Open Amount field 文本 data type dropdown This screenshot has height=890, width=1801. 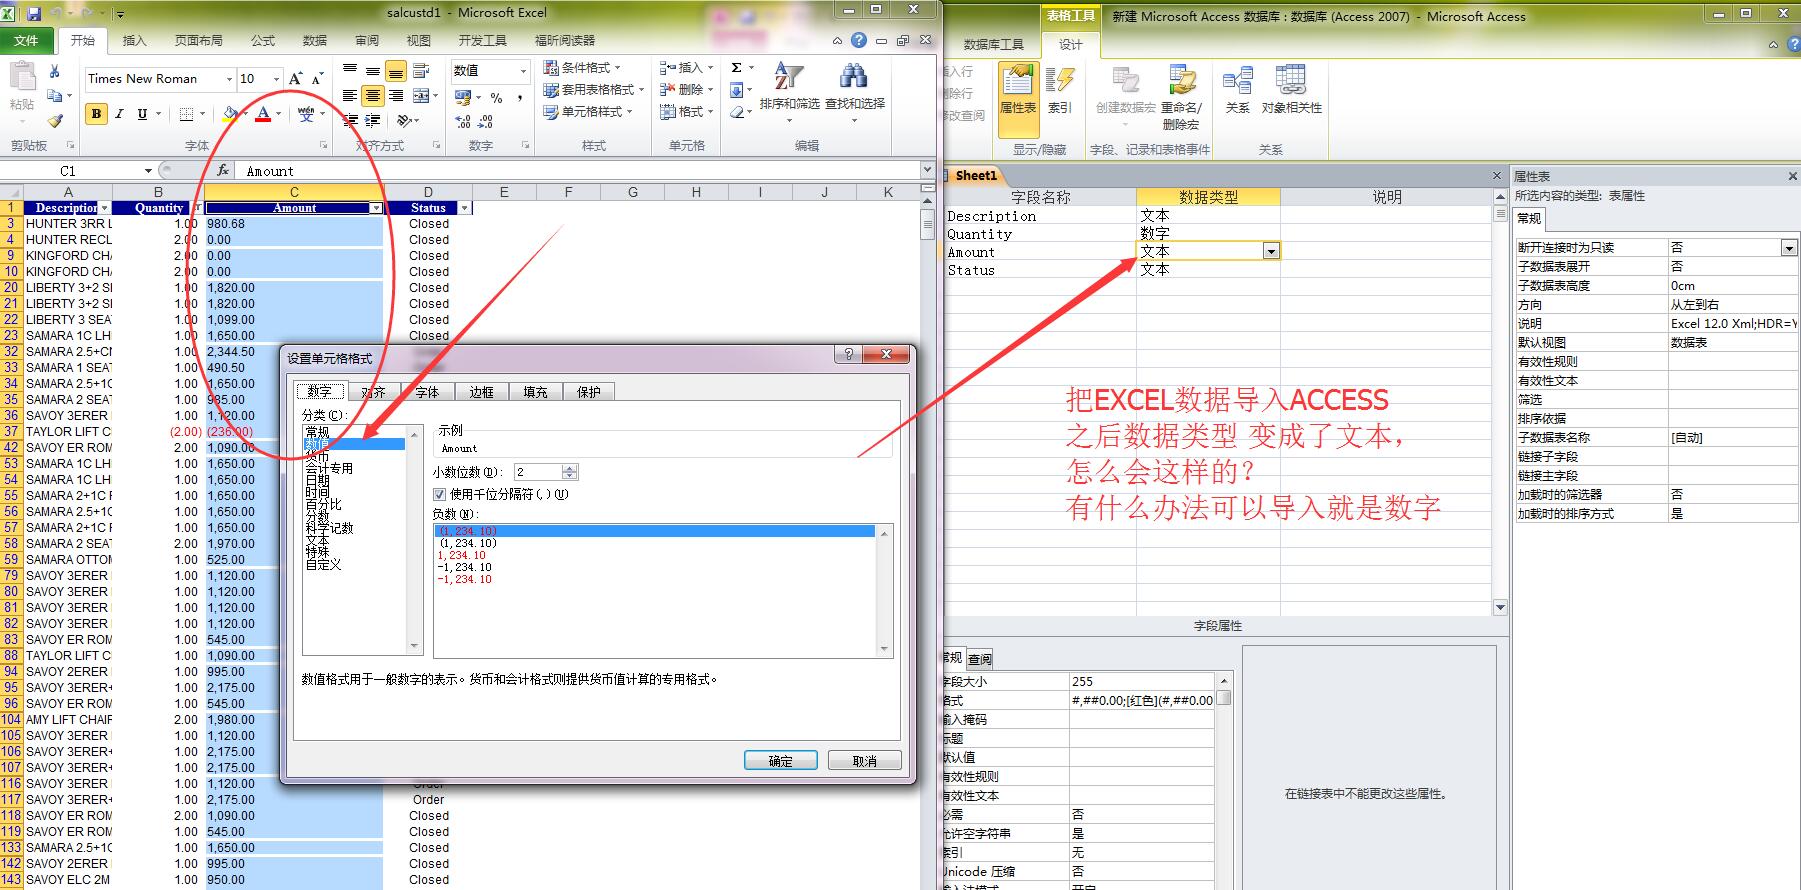[x=1271, y=252]
